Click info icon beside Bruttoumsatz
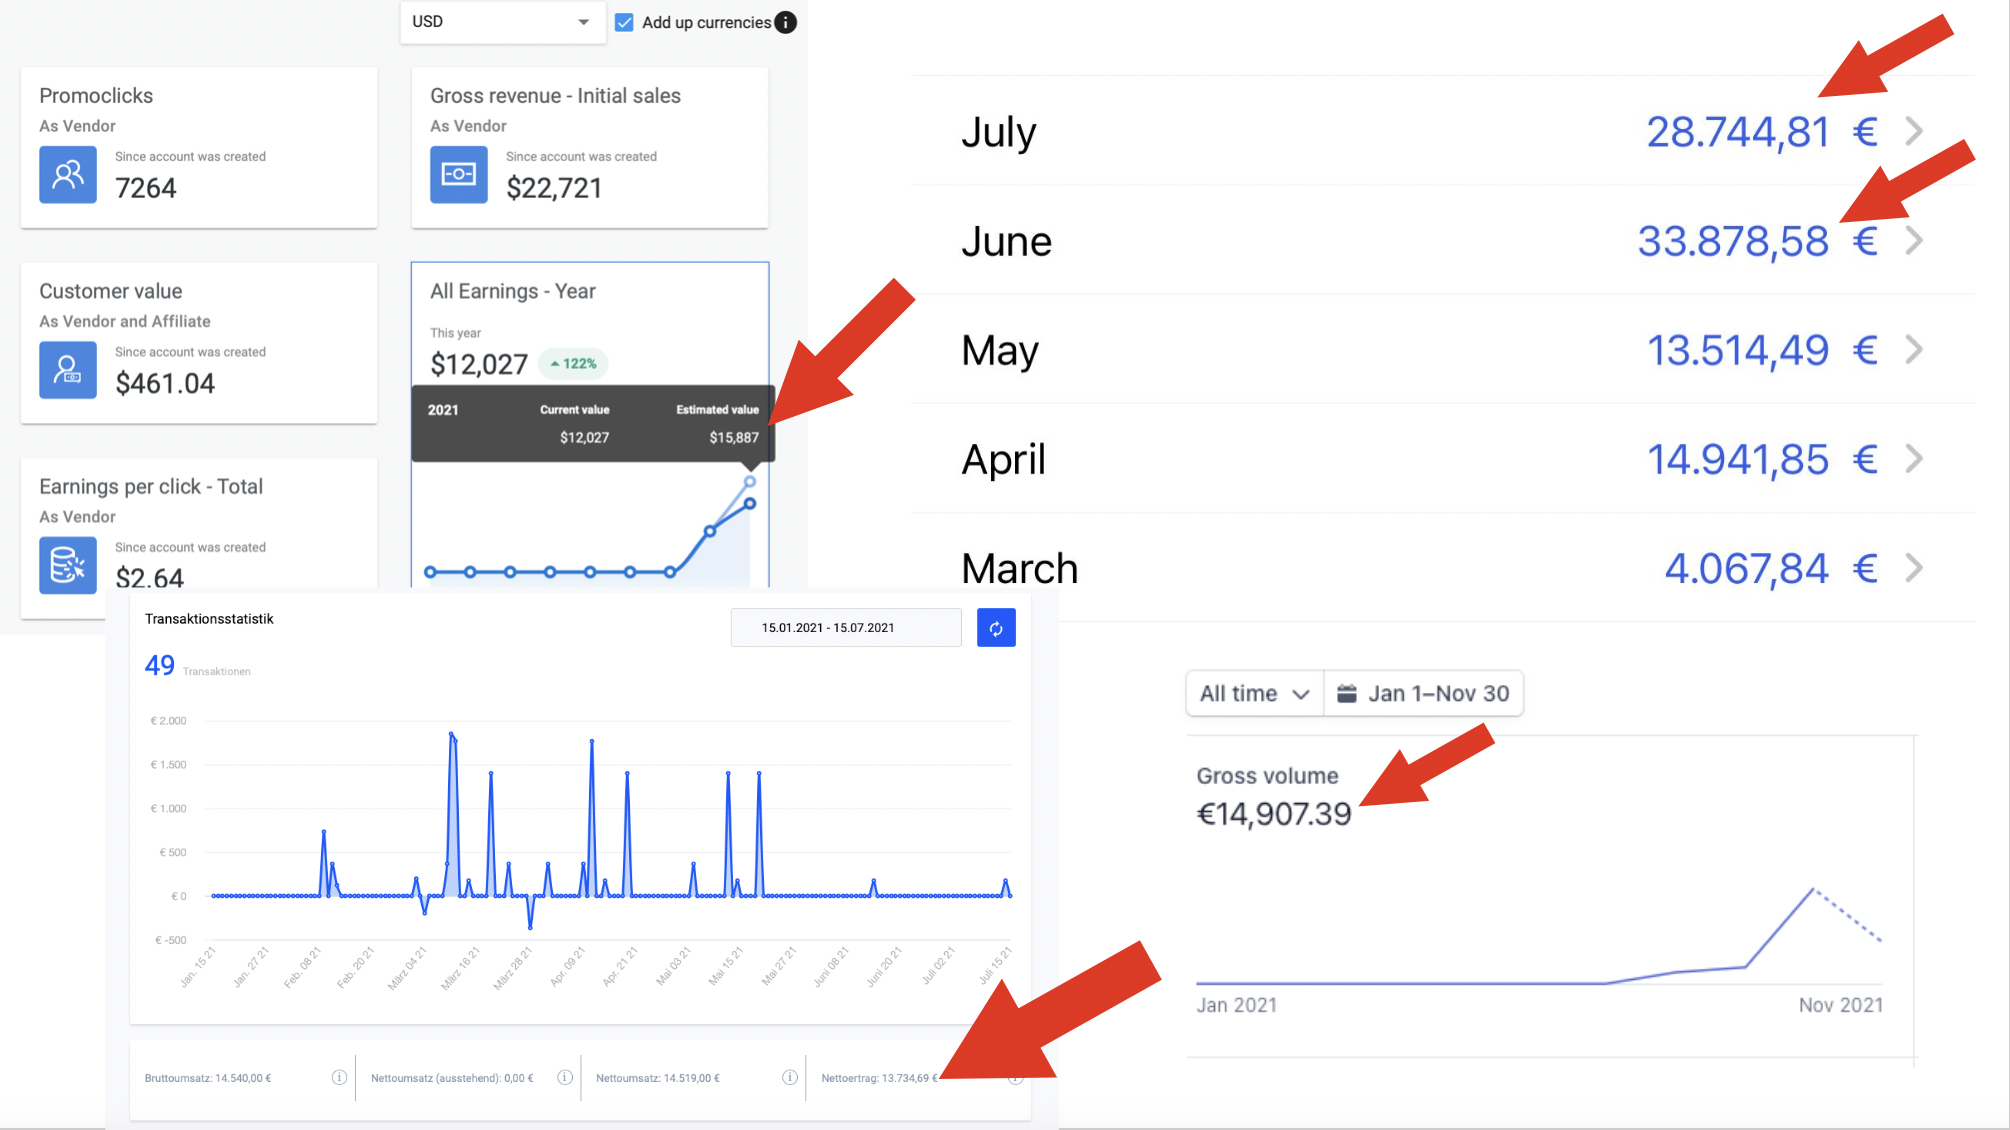Screen dimensions: 2010x1130 (339, 1077)
